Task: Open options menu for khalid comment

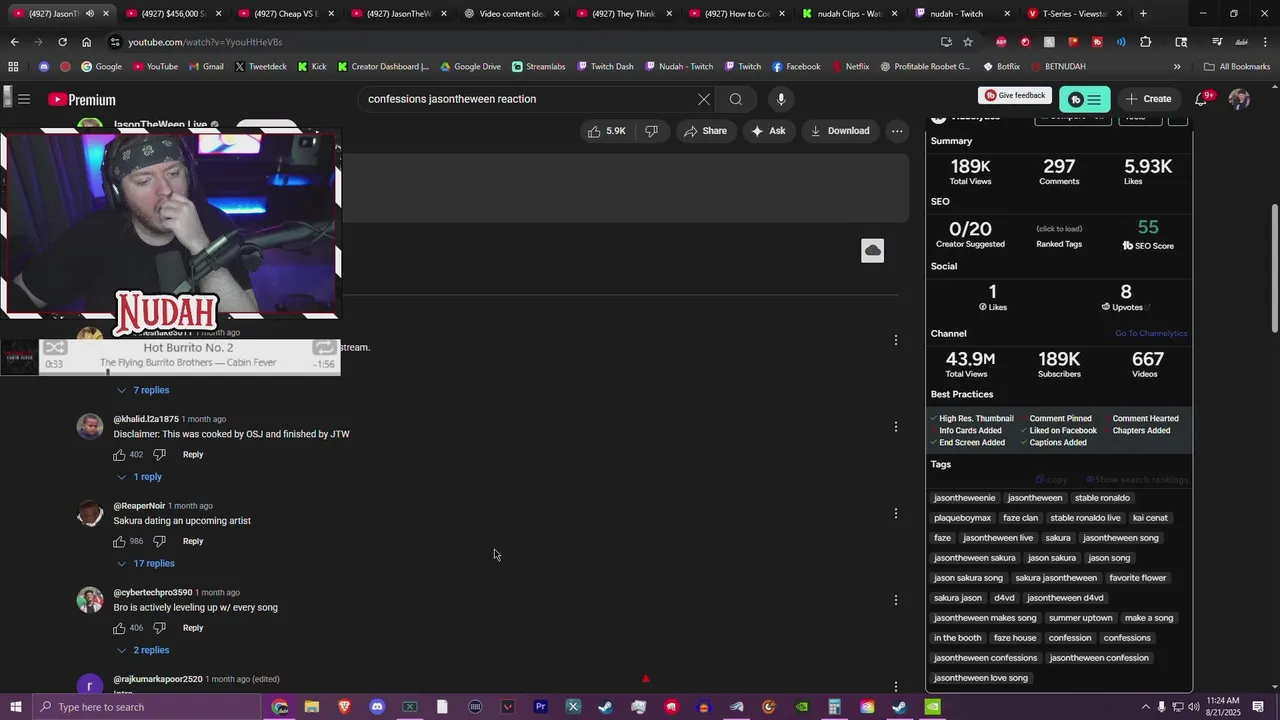Action: click(896, 427)
